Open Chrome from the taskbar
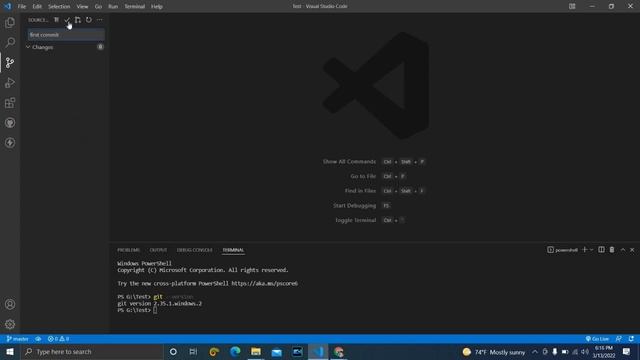This screenshot has width=640, height=360. (339, 351)
